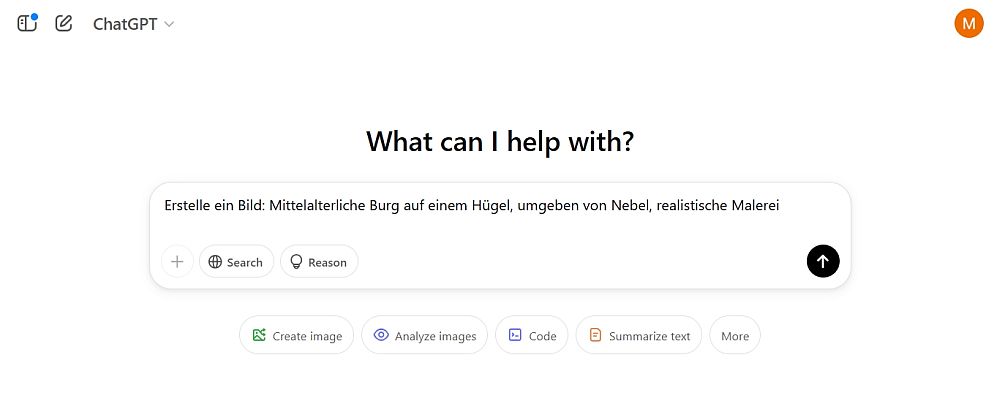
Task: Select the Summarize text suggestion chip
Action: point(639,336)
